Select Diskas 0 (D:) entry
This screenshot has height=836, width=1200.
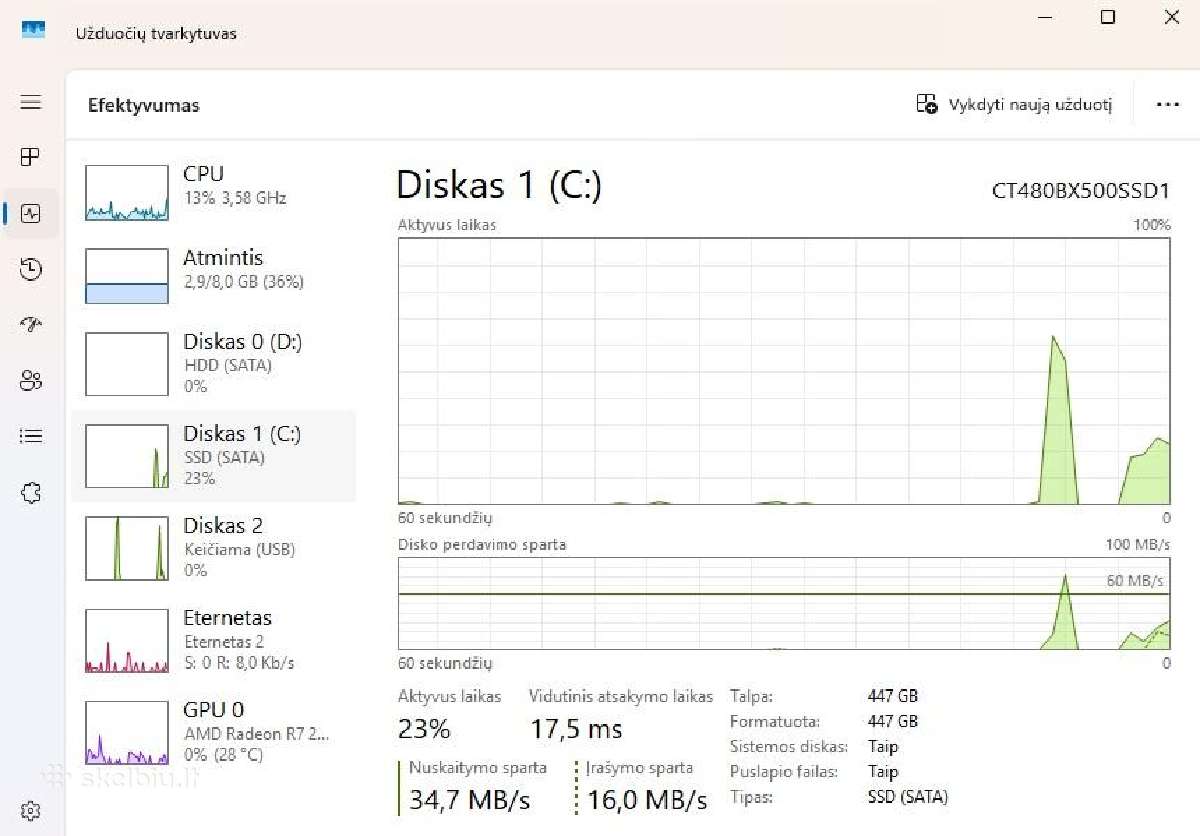pos(214,364)
